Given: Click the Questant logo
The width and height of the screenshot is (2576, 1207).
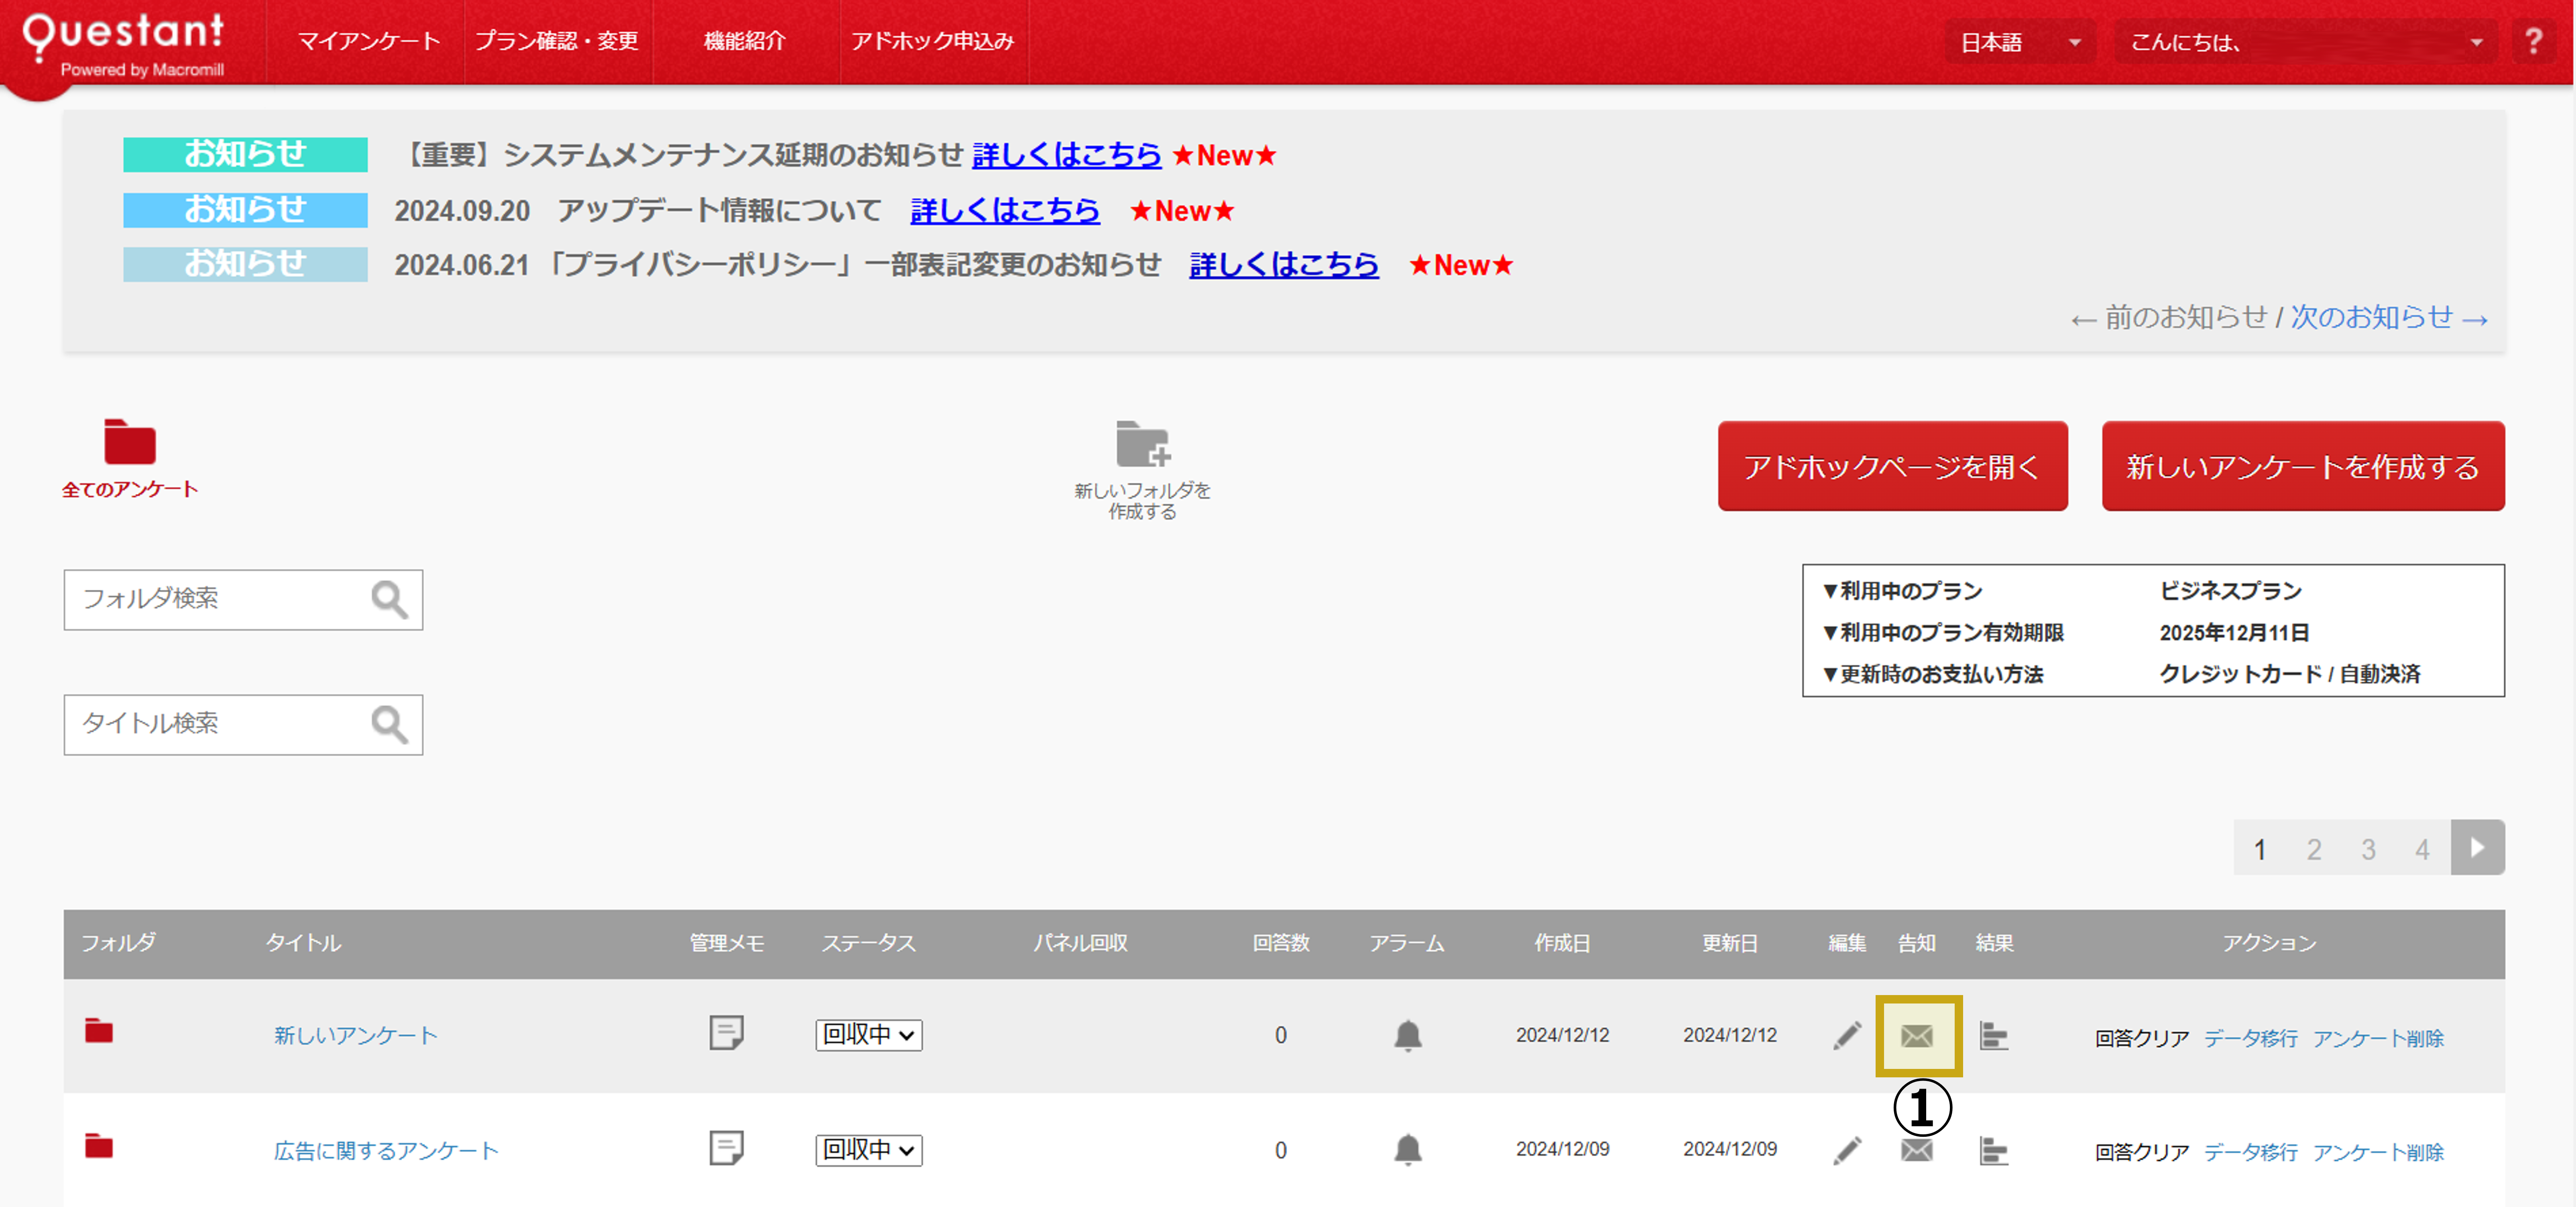Looking at the screenshot, I should pos(122,44).
